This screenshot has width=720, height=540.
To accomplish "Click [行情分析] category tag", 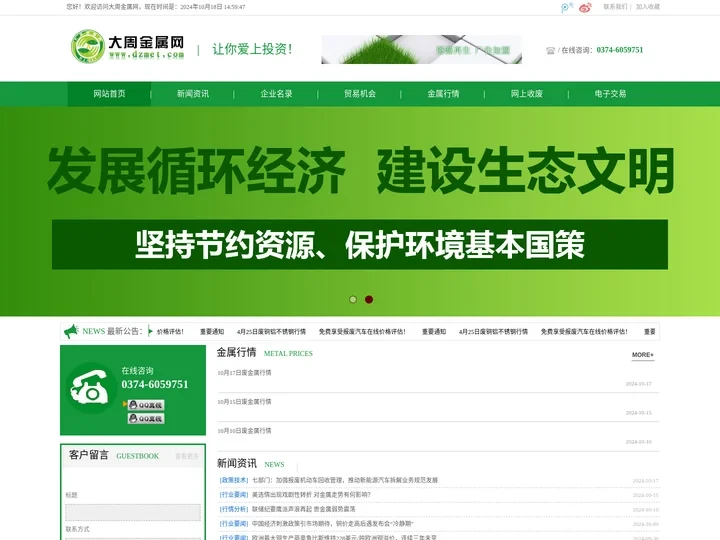I will [234, 509].
